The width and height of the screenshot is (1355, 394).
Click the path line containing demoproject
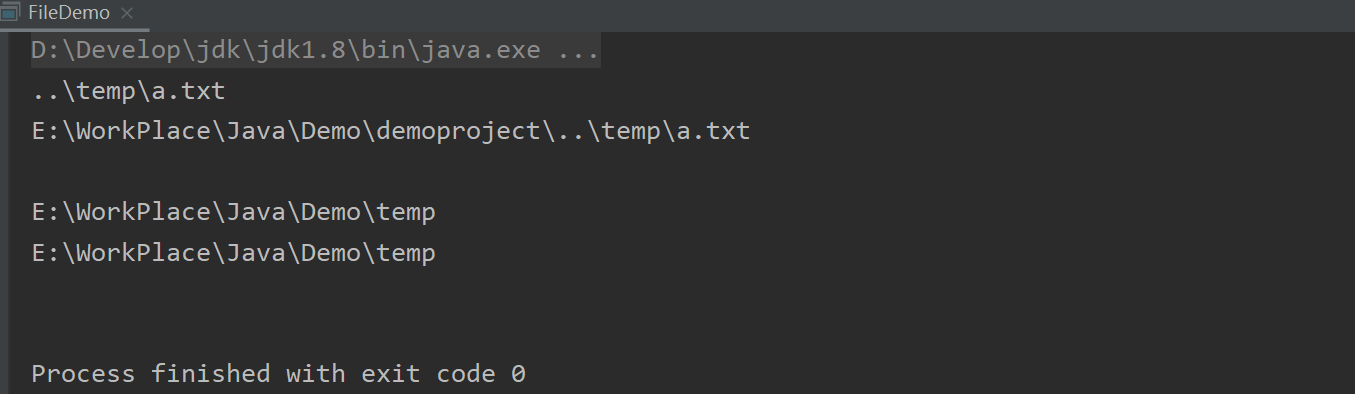point(391,132)
